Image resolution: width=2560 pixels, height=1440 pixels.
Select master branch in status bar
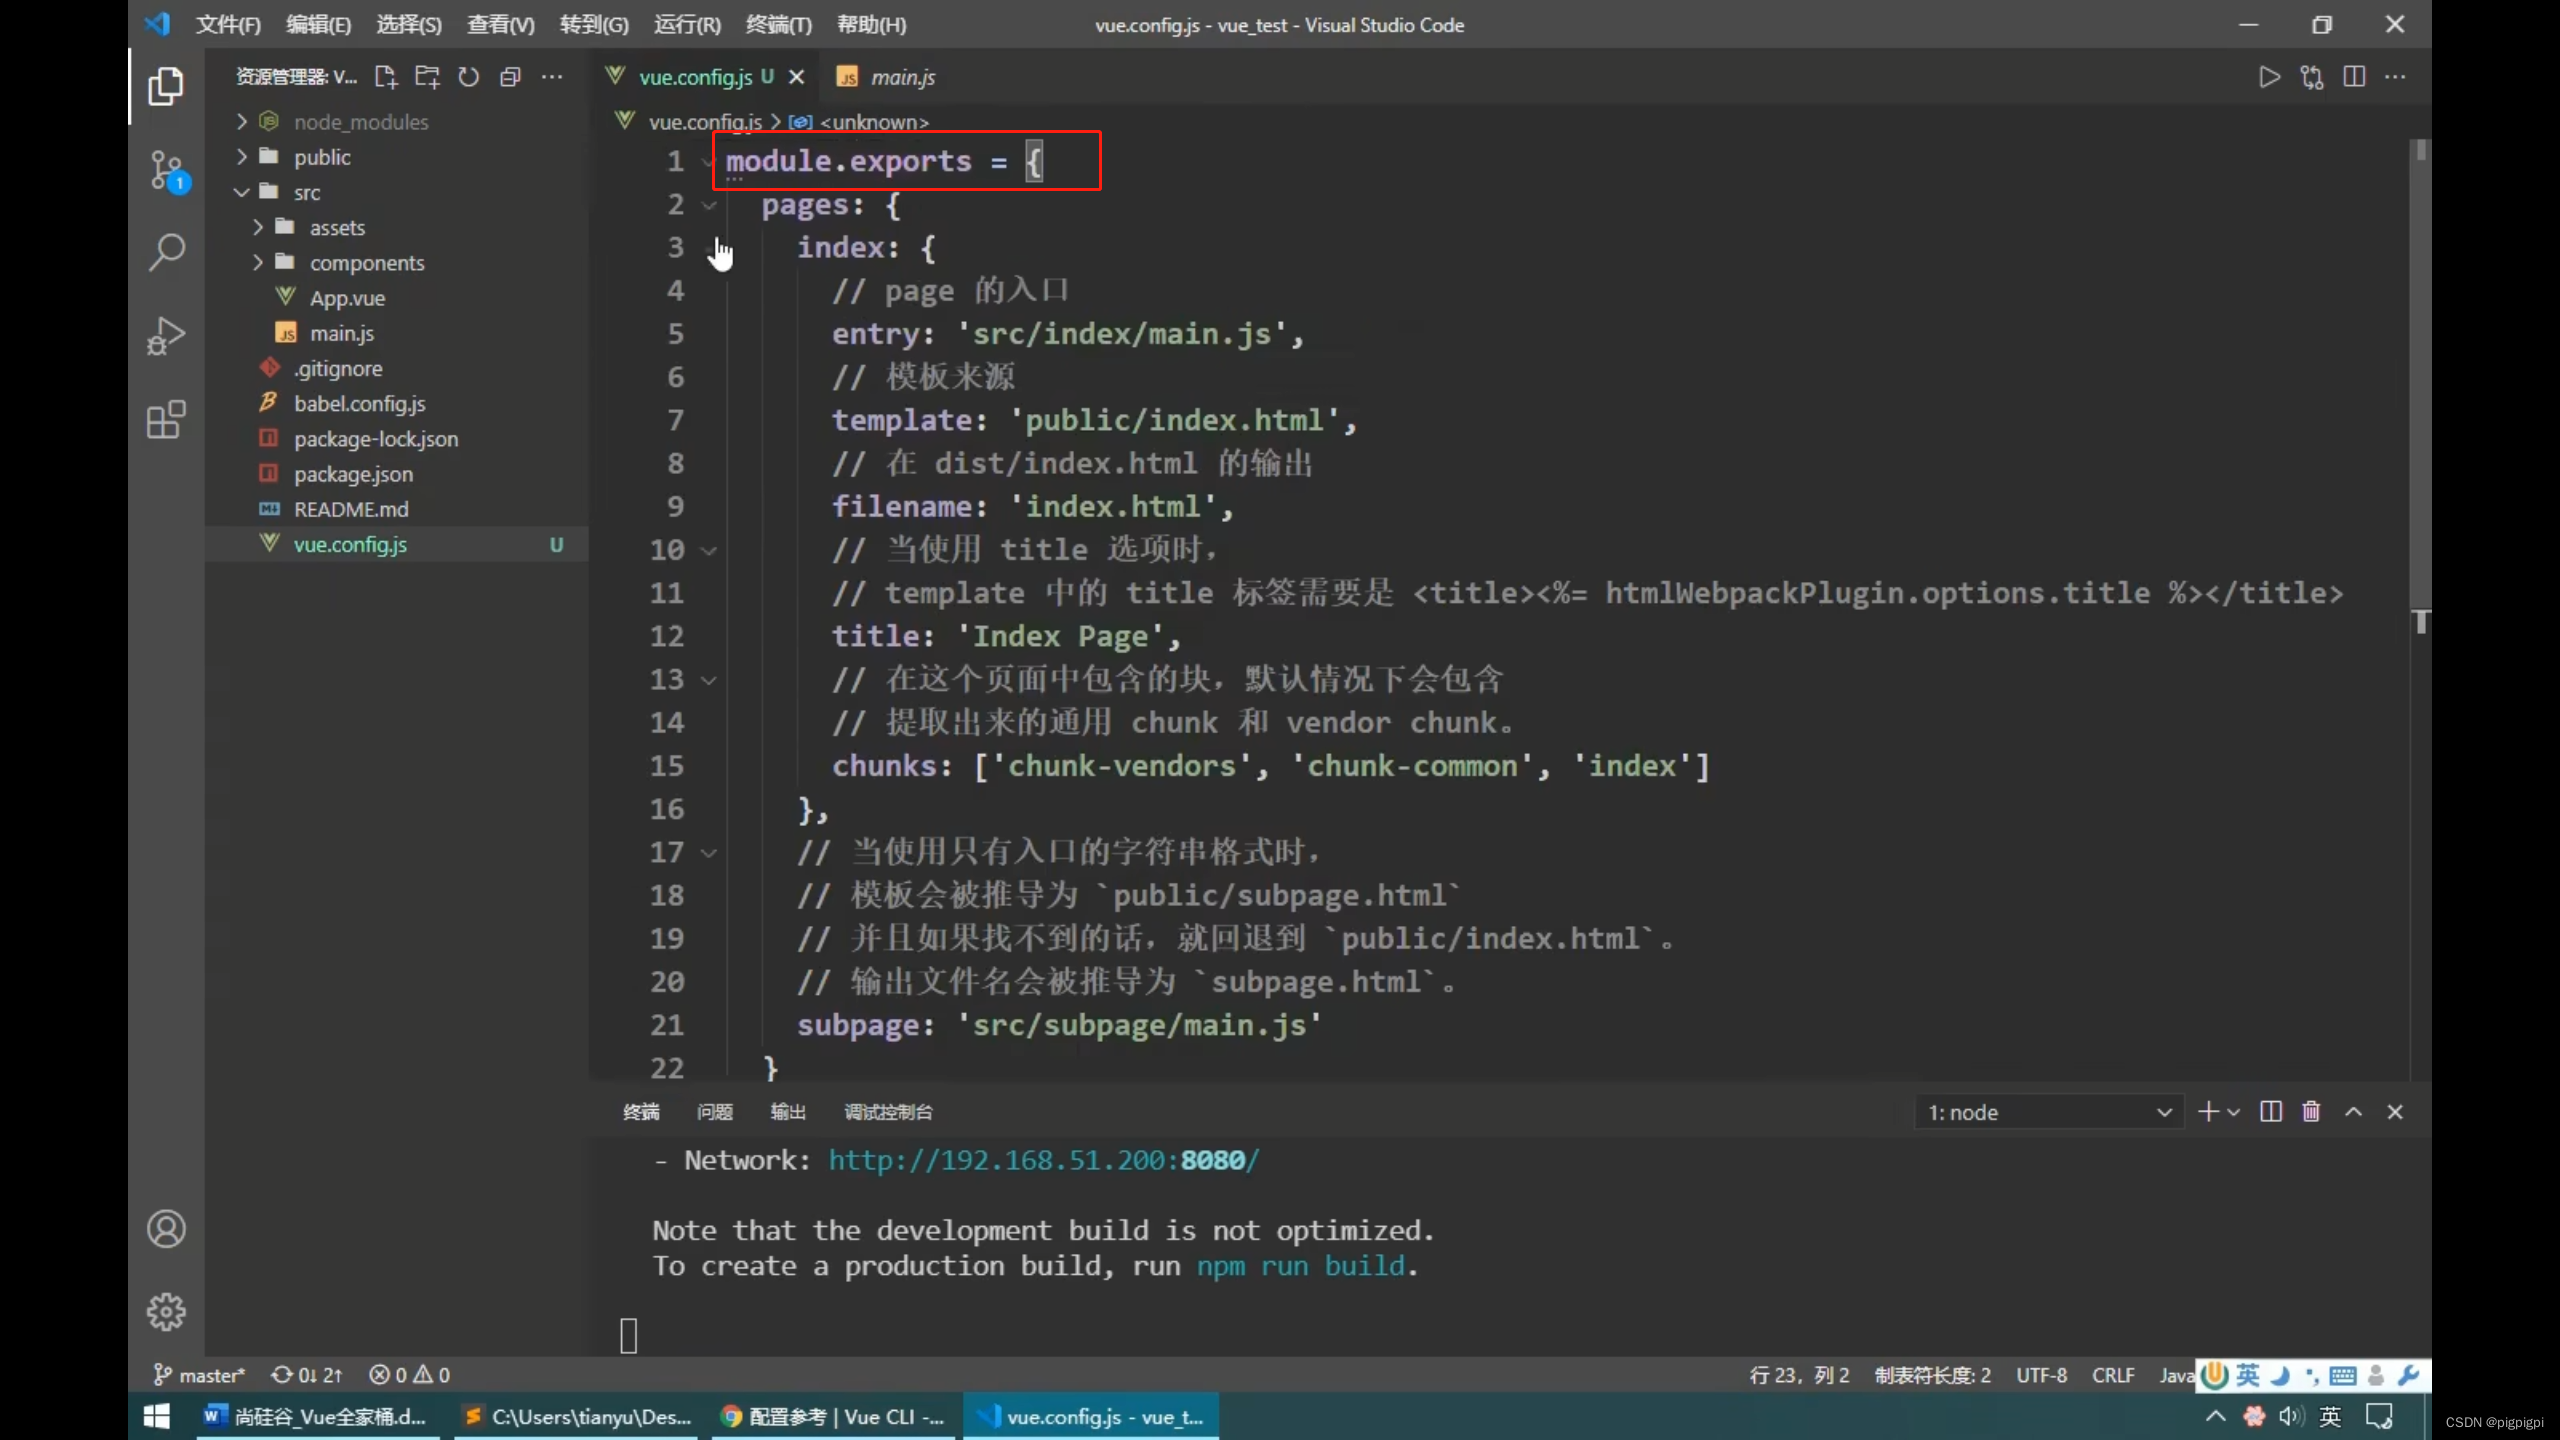tap(199, 1373)
